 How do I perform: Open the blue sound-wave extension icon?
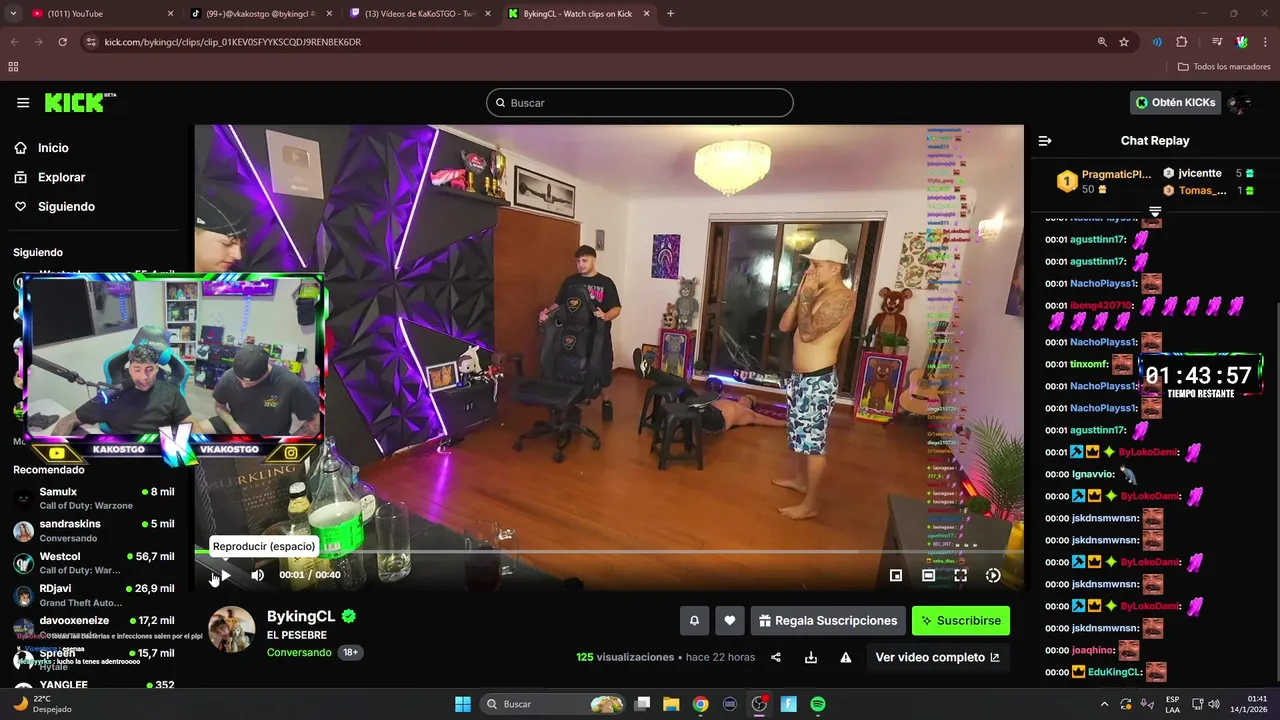click(1157, 42)
